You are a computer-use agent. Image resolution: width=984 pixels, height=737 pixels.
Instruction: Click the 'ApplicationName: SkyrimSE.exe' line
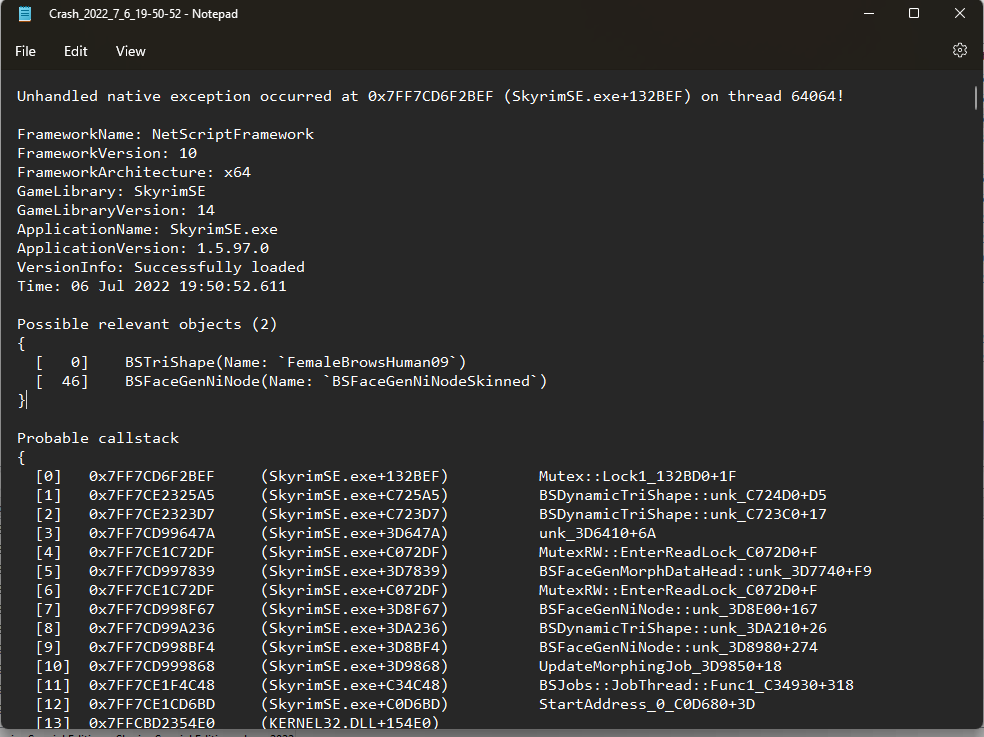[x=147, y=229]
